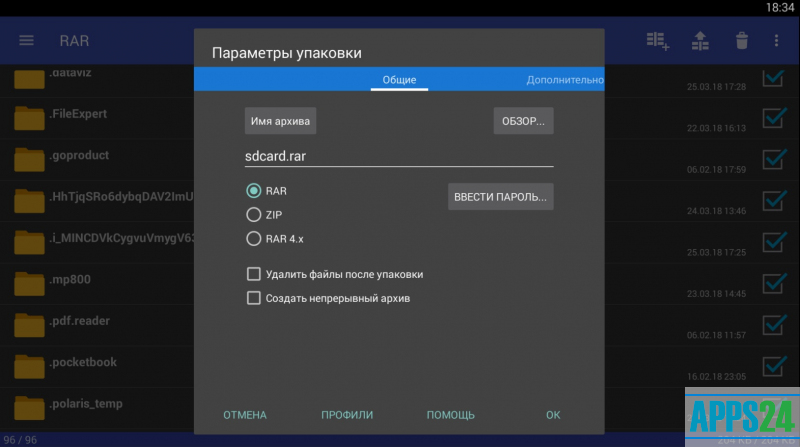
Task: Click the 'Имя архива' button
Action: [280, 121]
